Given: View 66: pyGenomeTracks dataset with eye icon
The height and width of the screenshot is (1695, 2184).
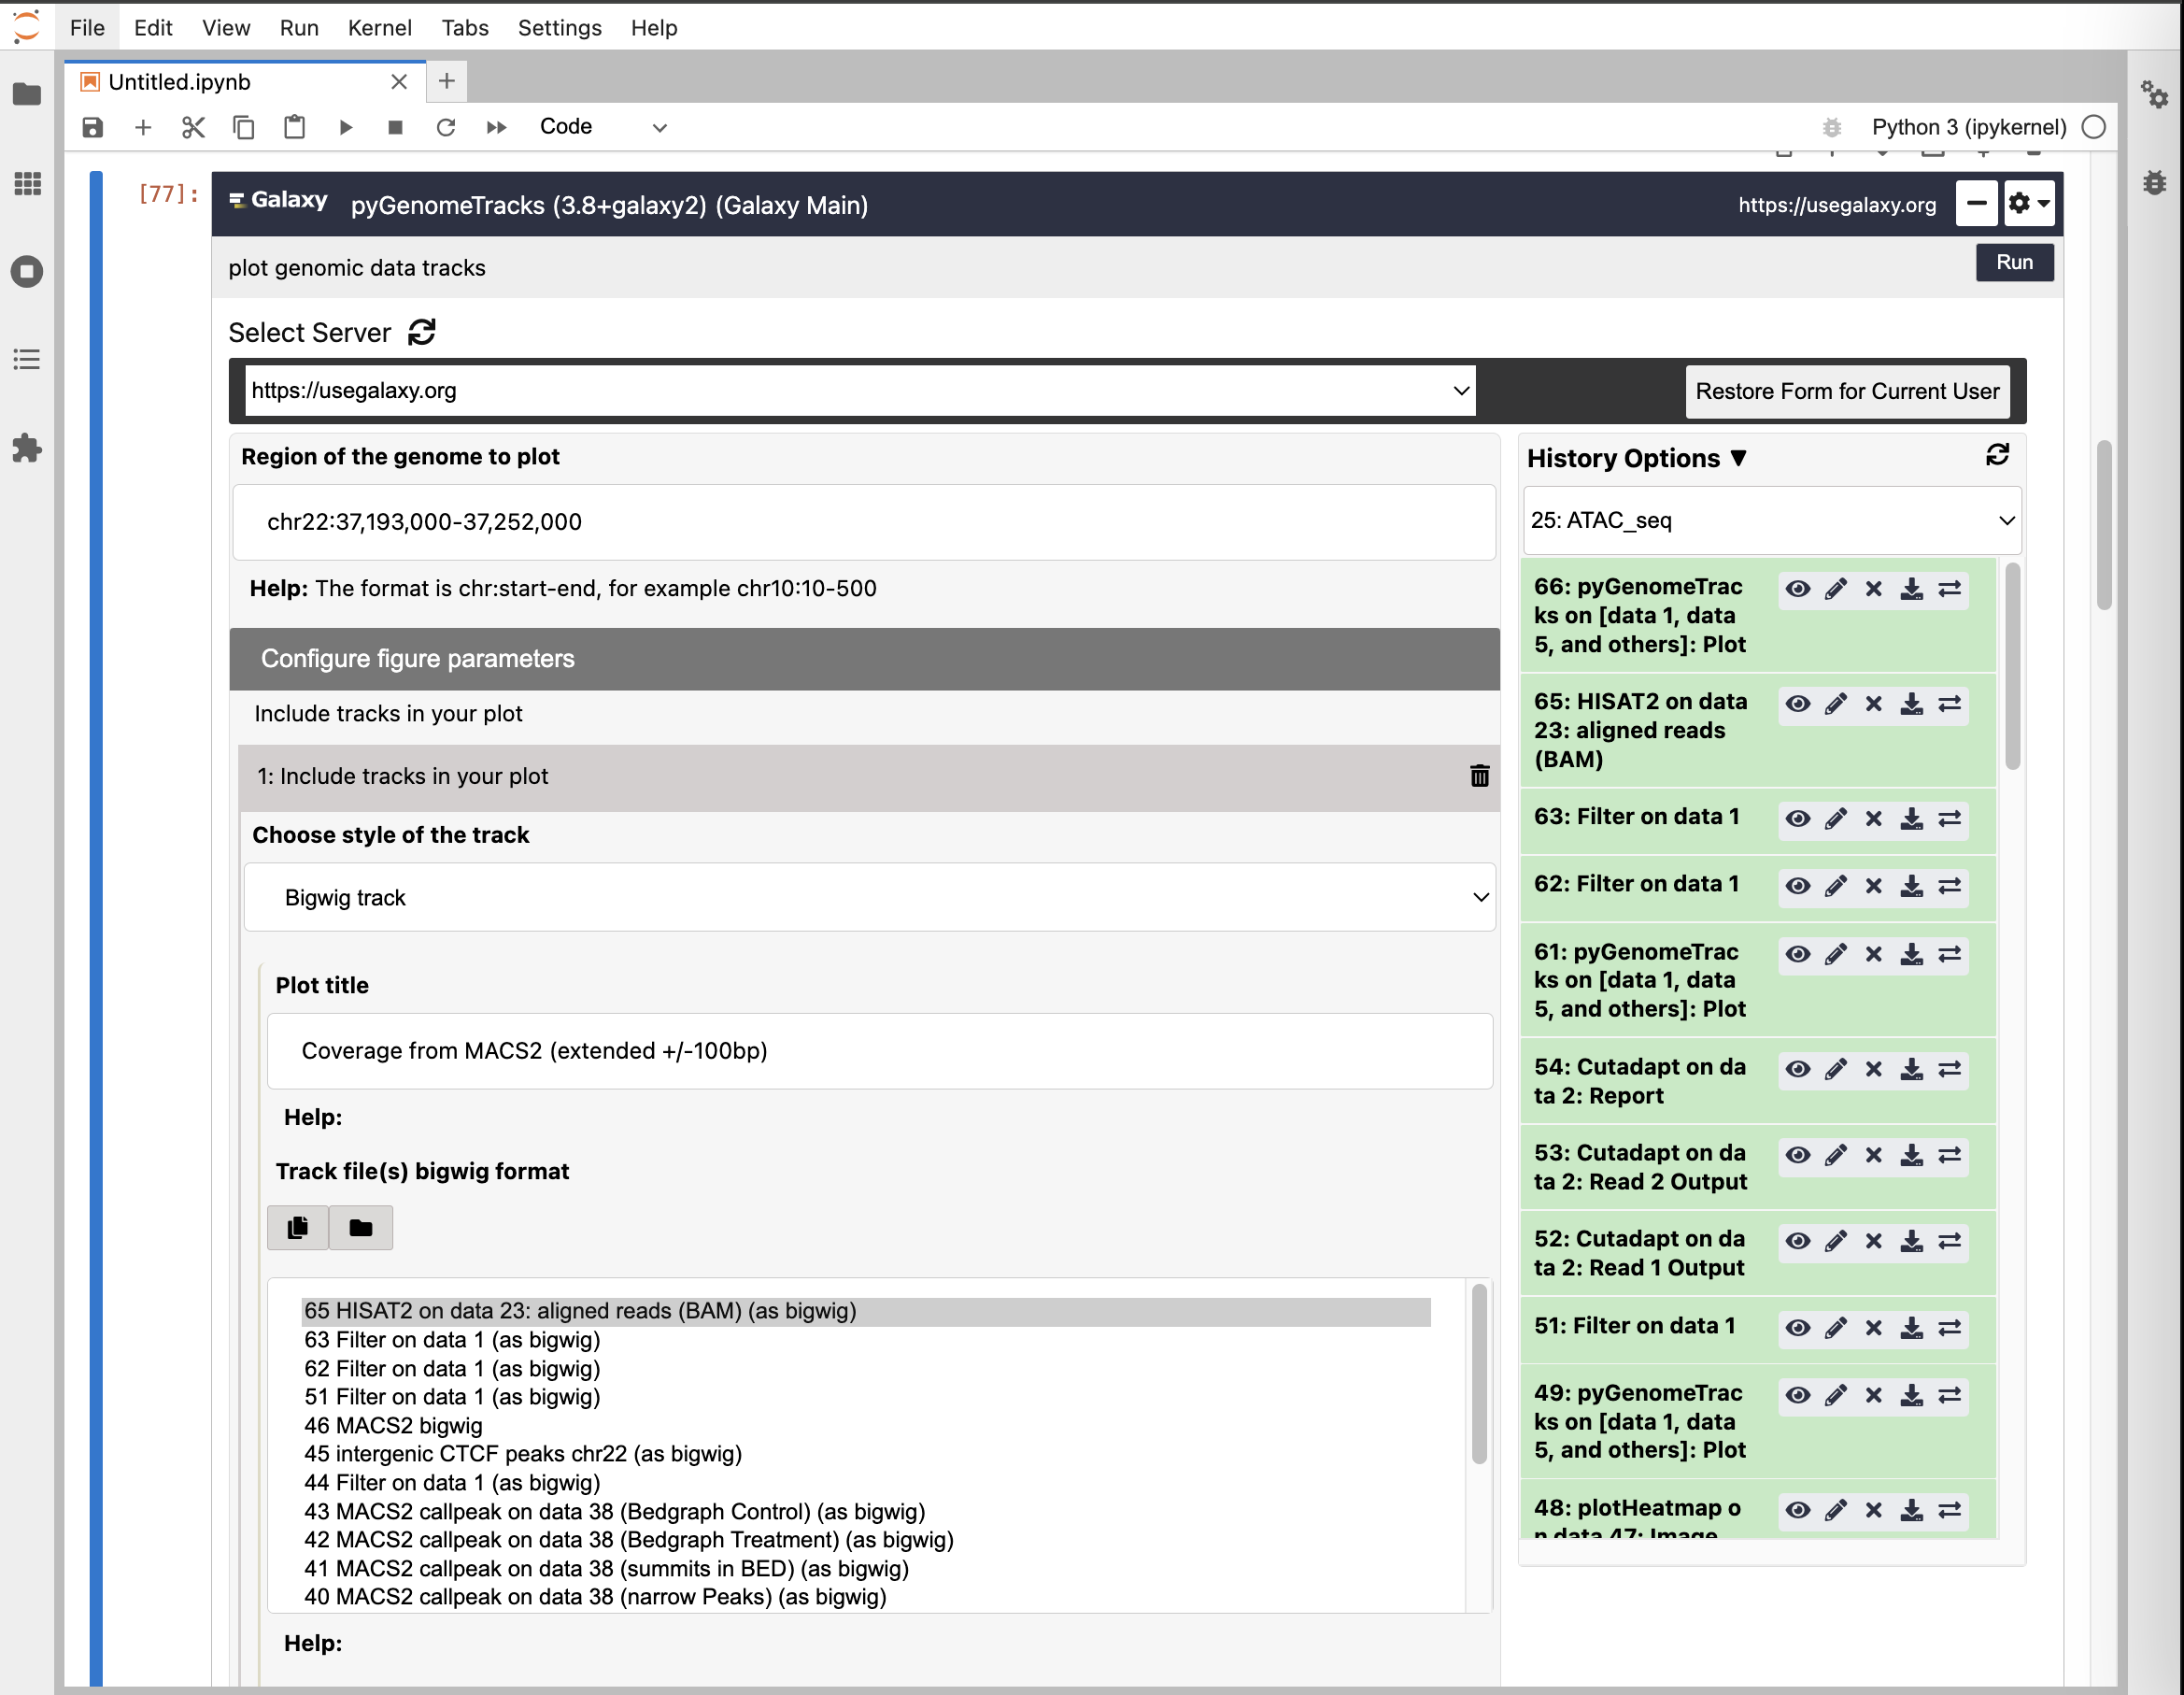Looking at the screenshot, I should click(x=1797, y=589).
